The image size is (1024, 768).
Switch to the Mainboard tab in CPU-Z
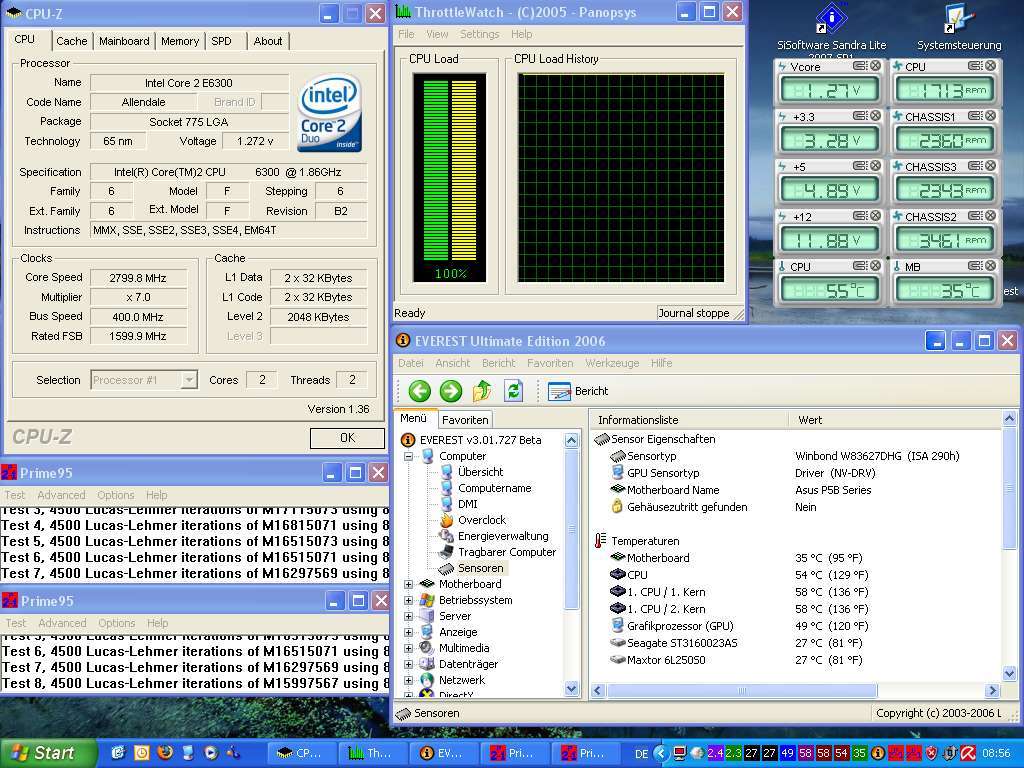[124, 41]
